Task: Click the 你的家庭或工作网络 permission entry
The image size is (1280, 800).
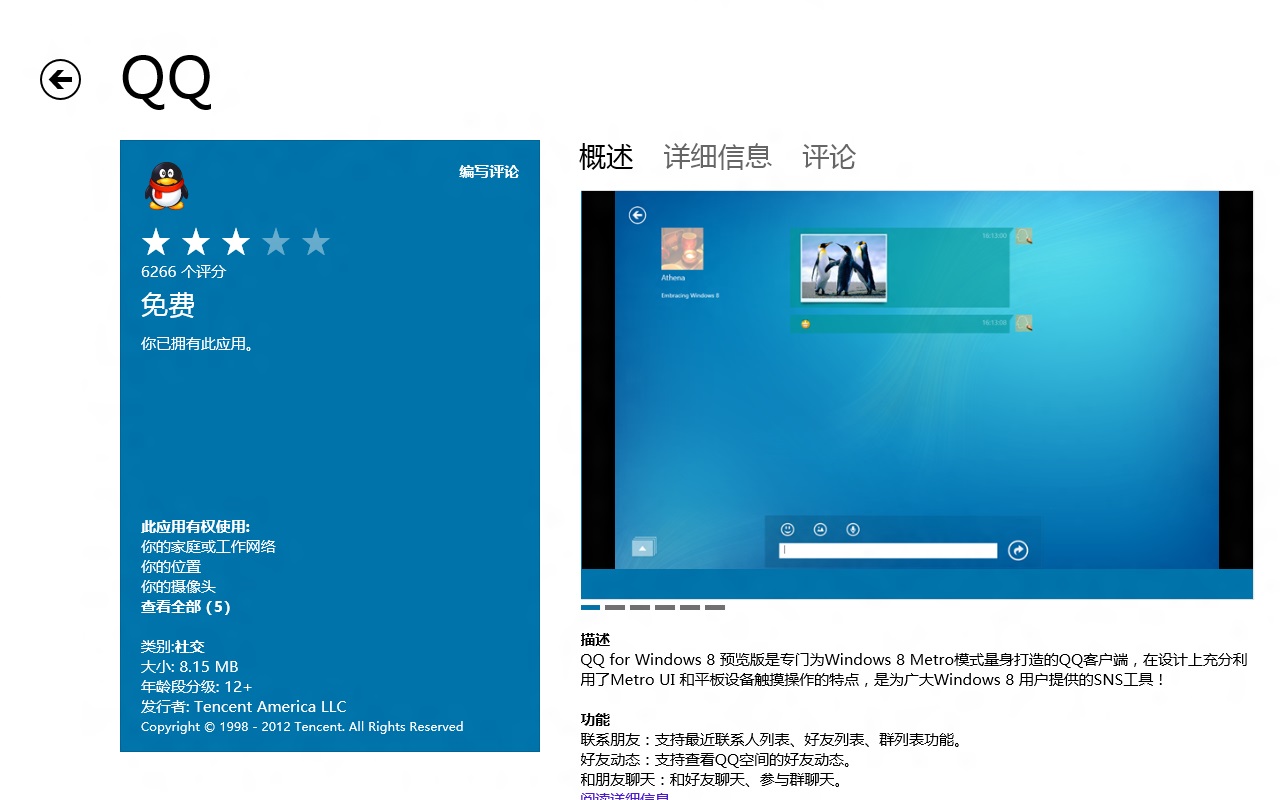Action: click(208, 547)
